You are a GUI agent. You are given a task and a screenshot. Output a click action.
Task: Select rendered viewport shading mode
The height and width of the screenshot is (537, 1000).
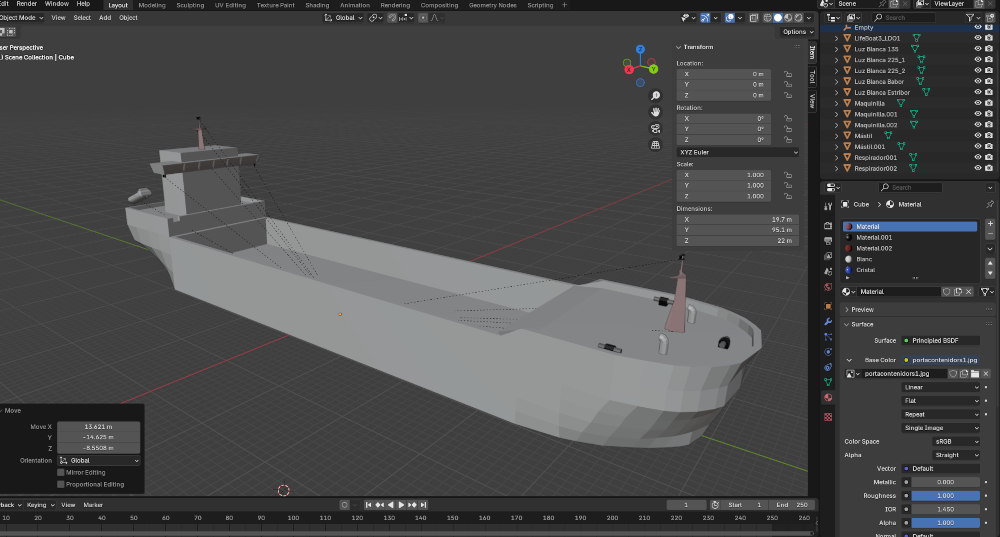tap(798, 18)
